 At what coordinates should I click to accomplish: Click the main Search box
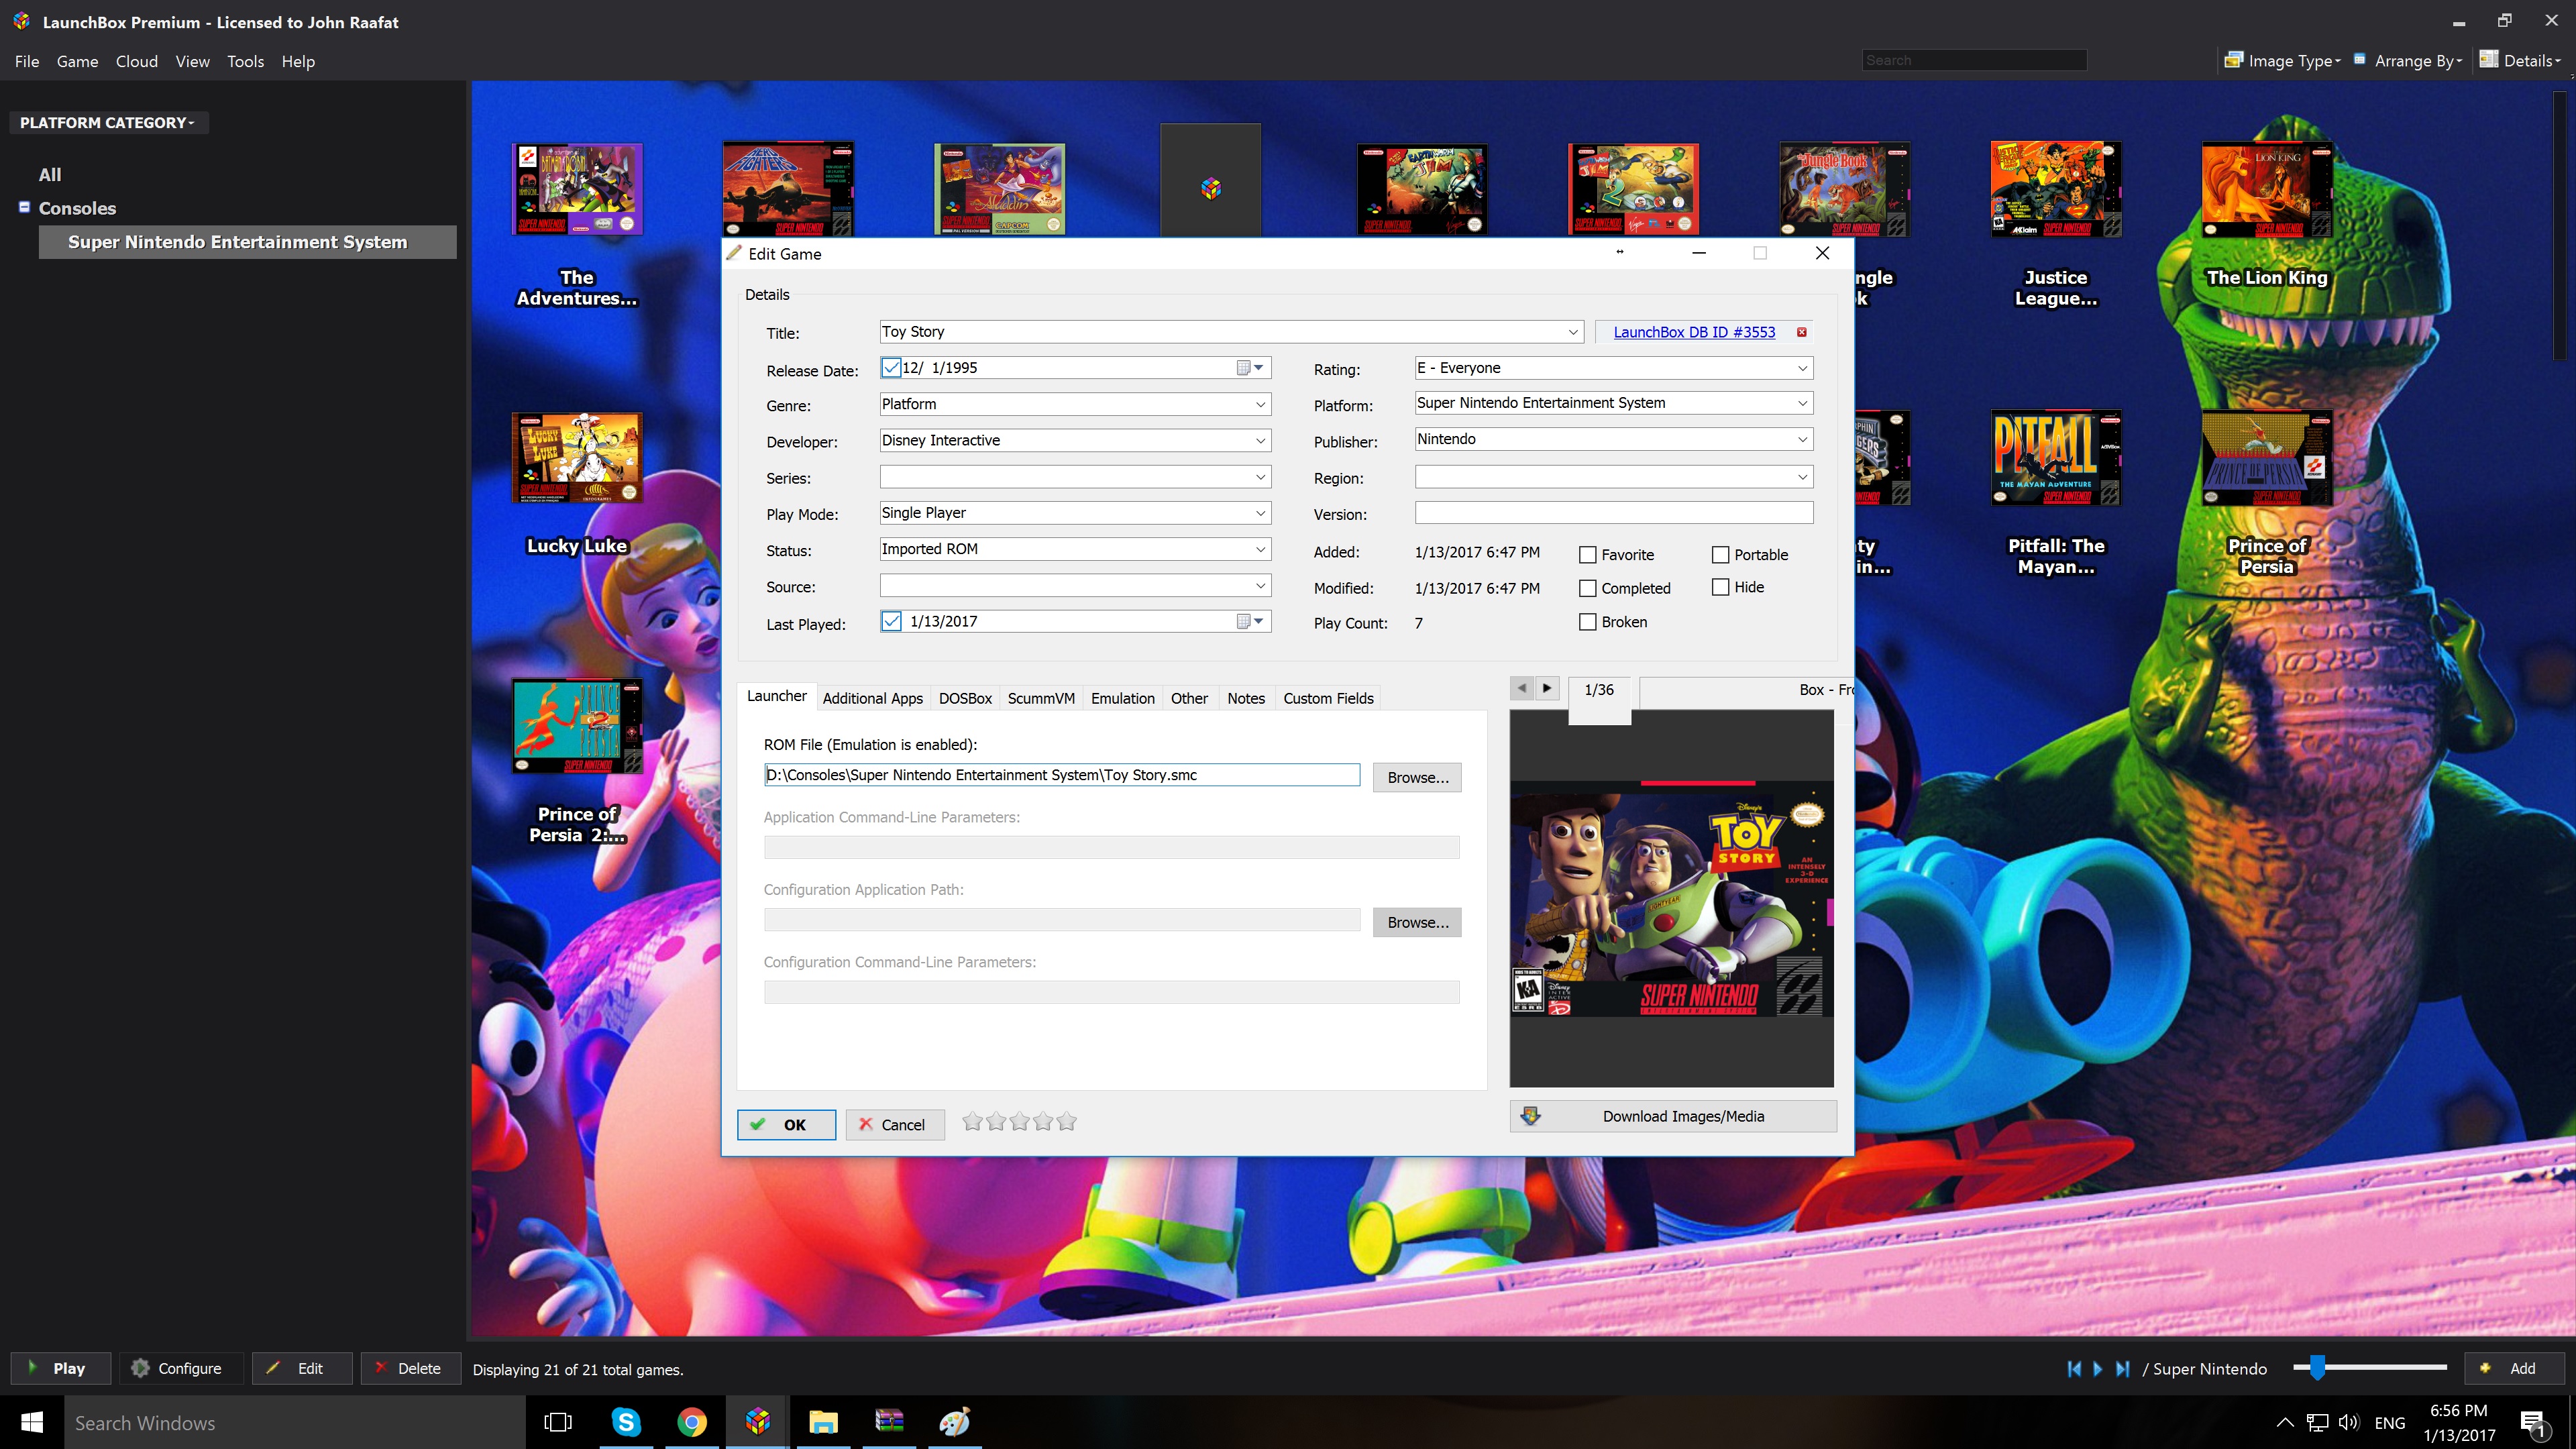click(x=1974, y=60)
